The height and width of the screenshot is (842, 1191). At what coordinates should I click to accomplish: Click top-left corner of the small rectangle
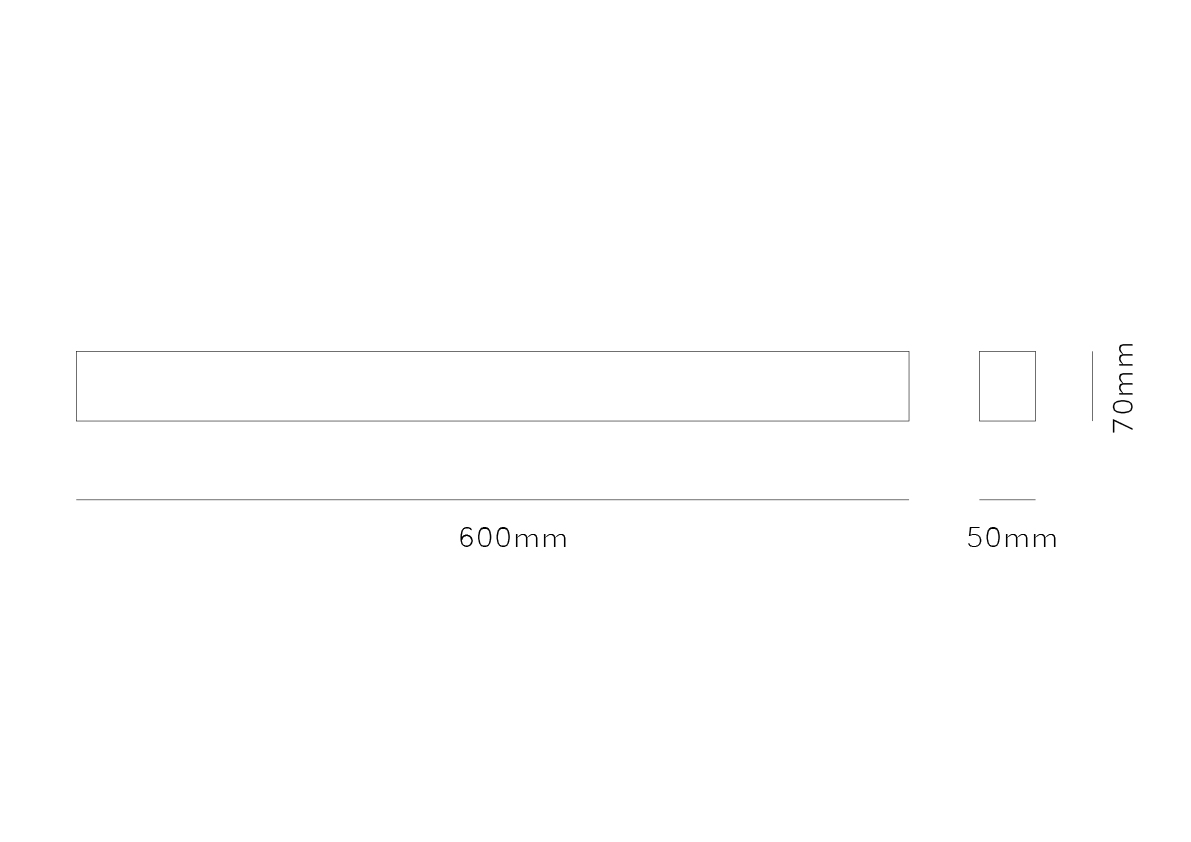point(980,352)
